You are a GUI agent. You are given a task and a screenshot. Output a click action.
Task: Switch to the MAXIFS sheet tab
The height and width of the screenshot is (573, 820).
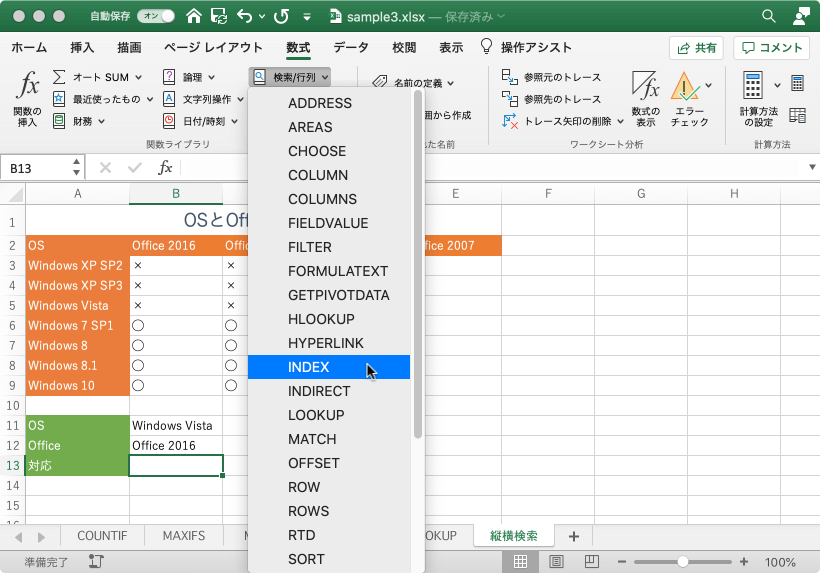click(x=184, y=536)
